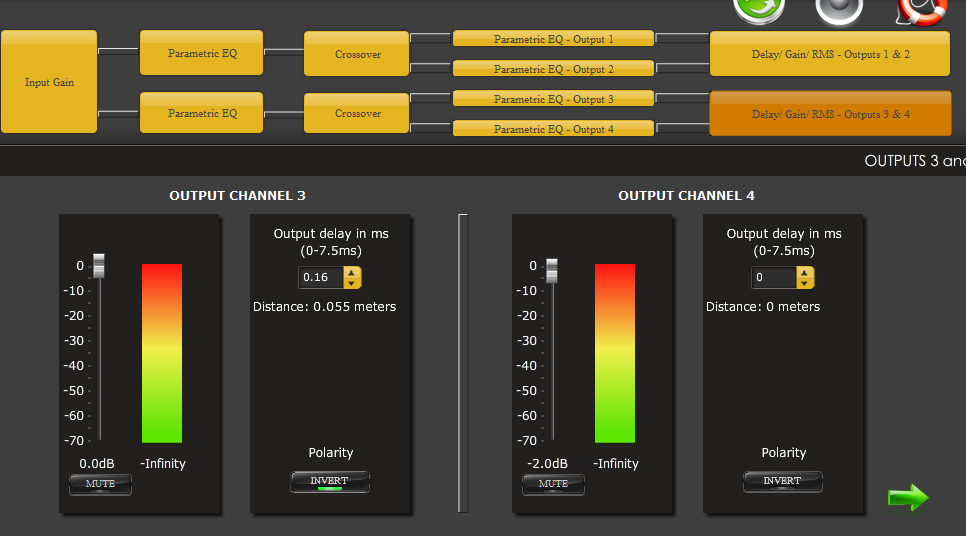This screenshot has height=536, width=966.
Task: Toggle polarity Invert for Output Channel 3
Action: 329,482
